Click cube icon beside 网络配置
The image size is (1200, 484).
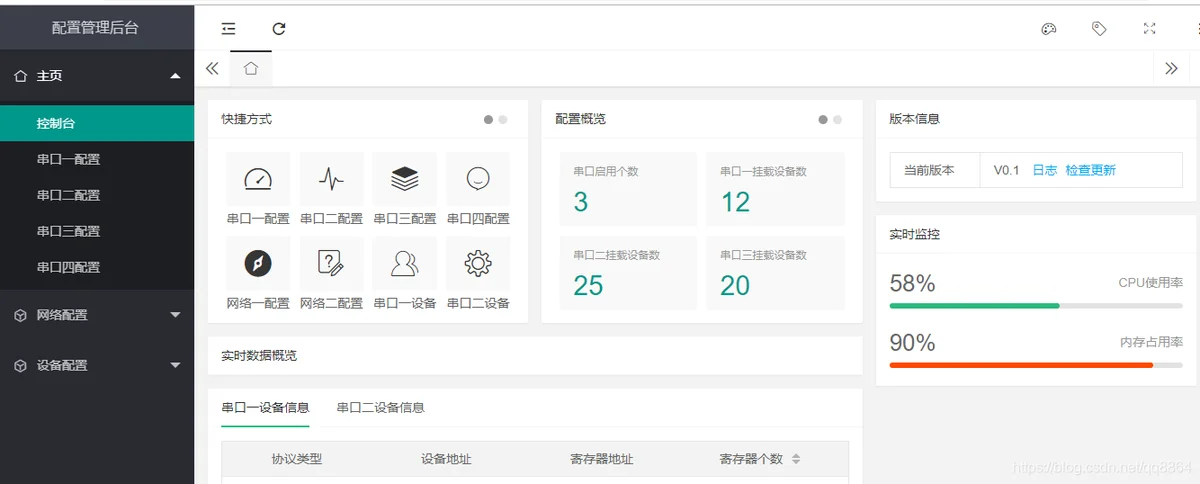20,315
